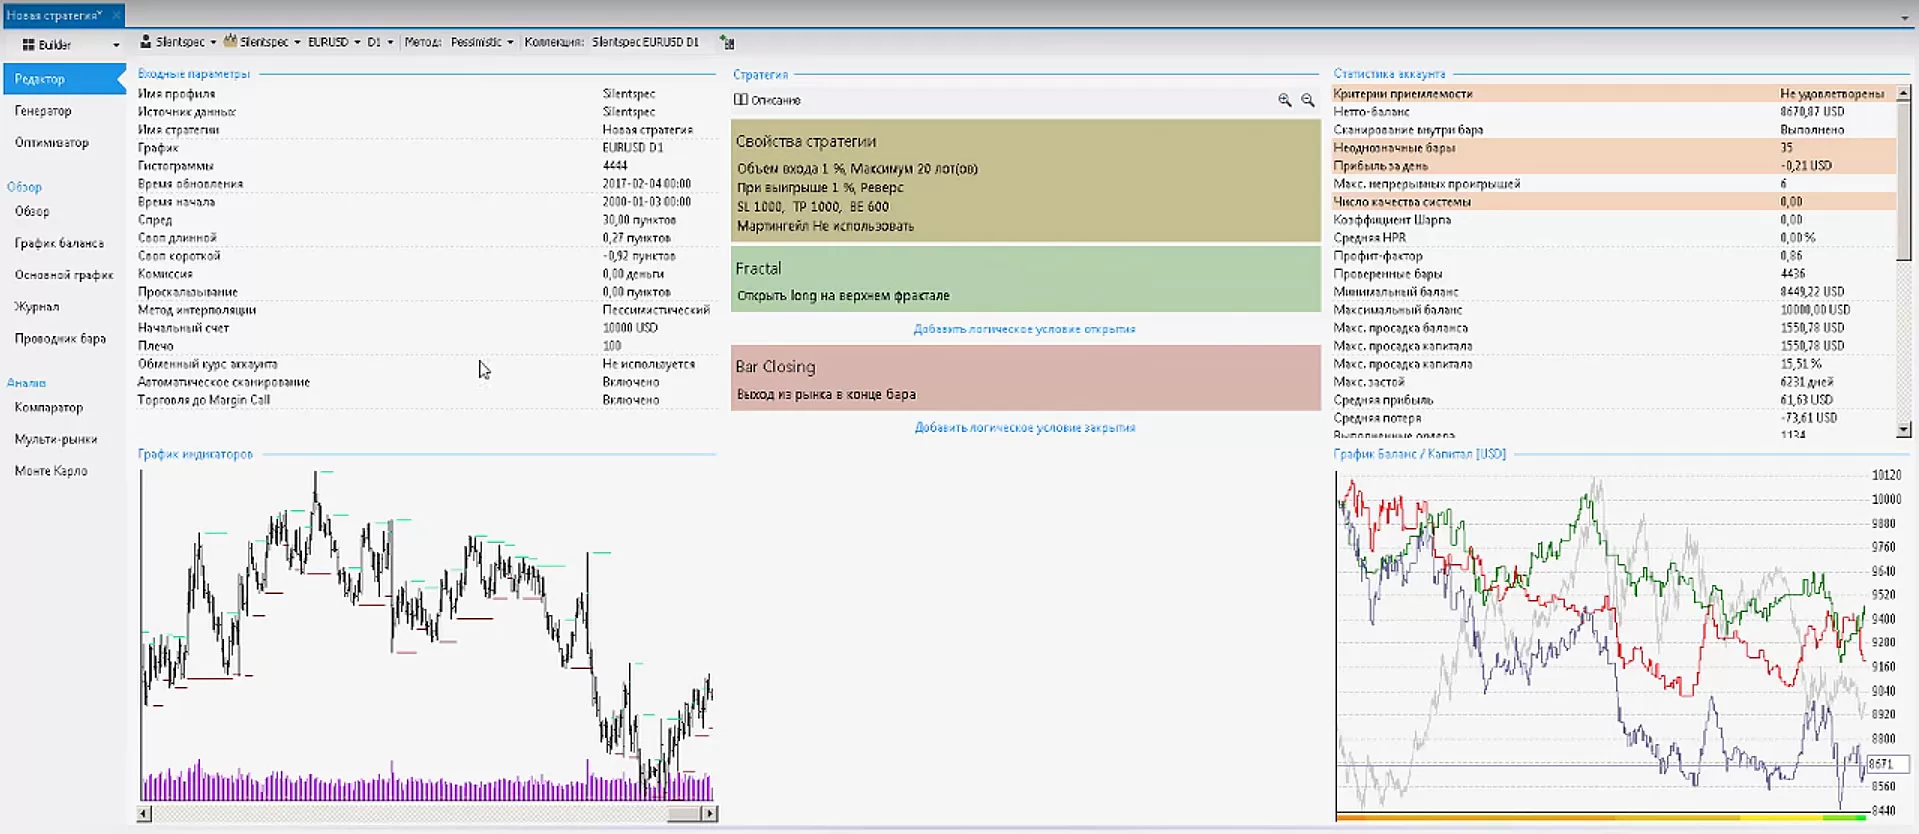The height and width of the screenshot is (834, 1919).
Task: Click the Макс. застой row
Action: point(1614,382)
